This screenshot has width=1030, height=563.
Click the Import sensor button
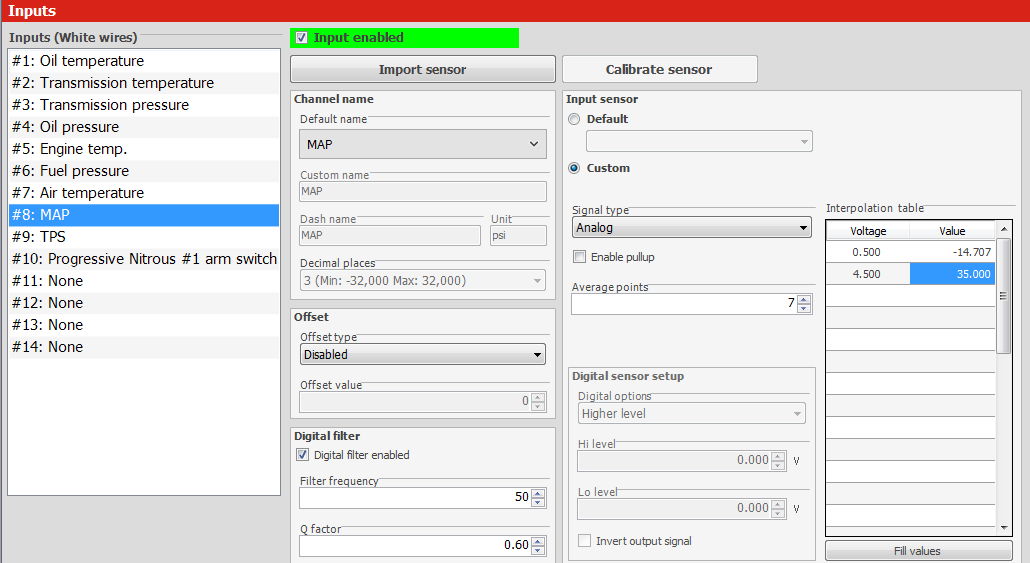[x=422, y=70]
